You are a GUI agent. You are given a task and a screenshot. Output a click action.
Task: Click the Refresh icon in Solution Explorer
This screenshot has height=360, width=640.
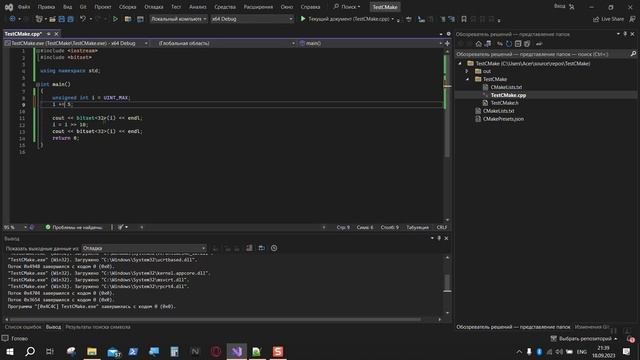(509, 44)
